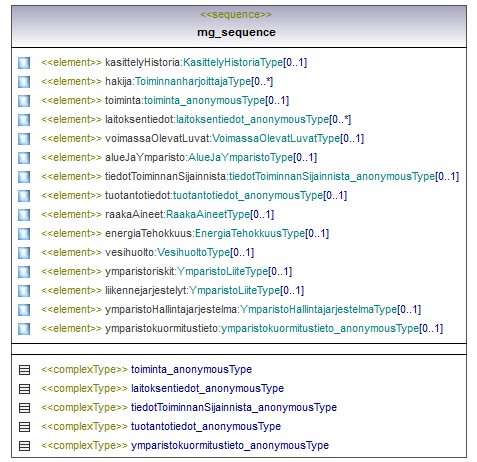The image size is (477, 462).
Task: Select the laitoksentiedot element icon
Action: 24,120
